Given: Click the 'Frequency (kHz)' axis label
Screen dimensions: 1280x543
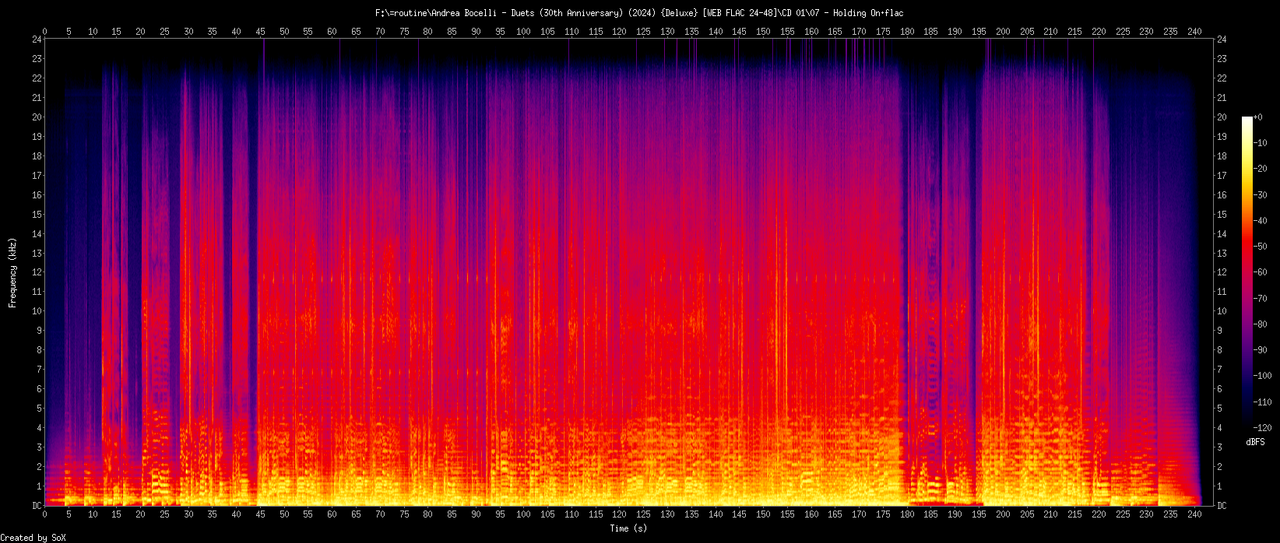Looking at the screenshot, I should click(13, 272).
